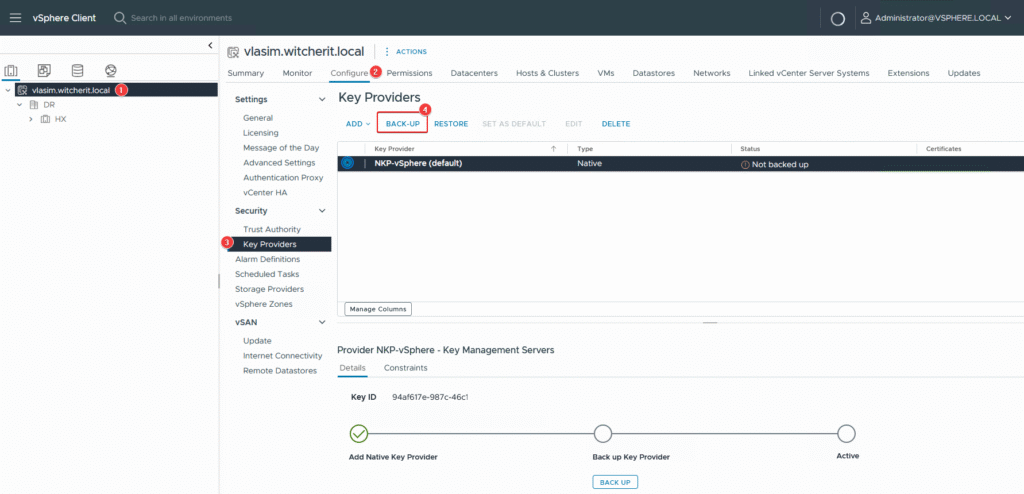The image size is (1024, 494).
Task: Open the VMs and Templates inventory view
Action: tap(44, 71)
